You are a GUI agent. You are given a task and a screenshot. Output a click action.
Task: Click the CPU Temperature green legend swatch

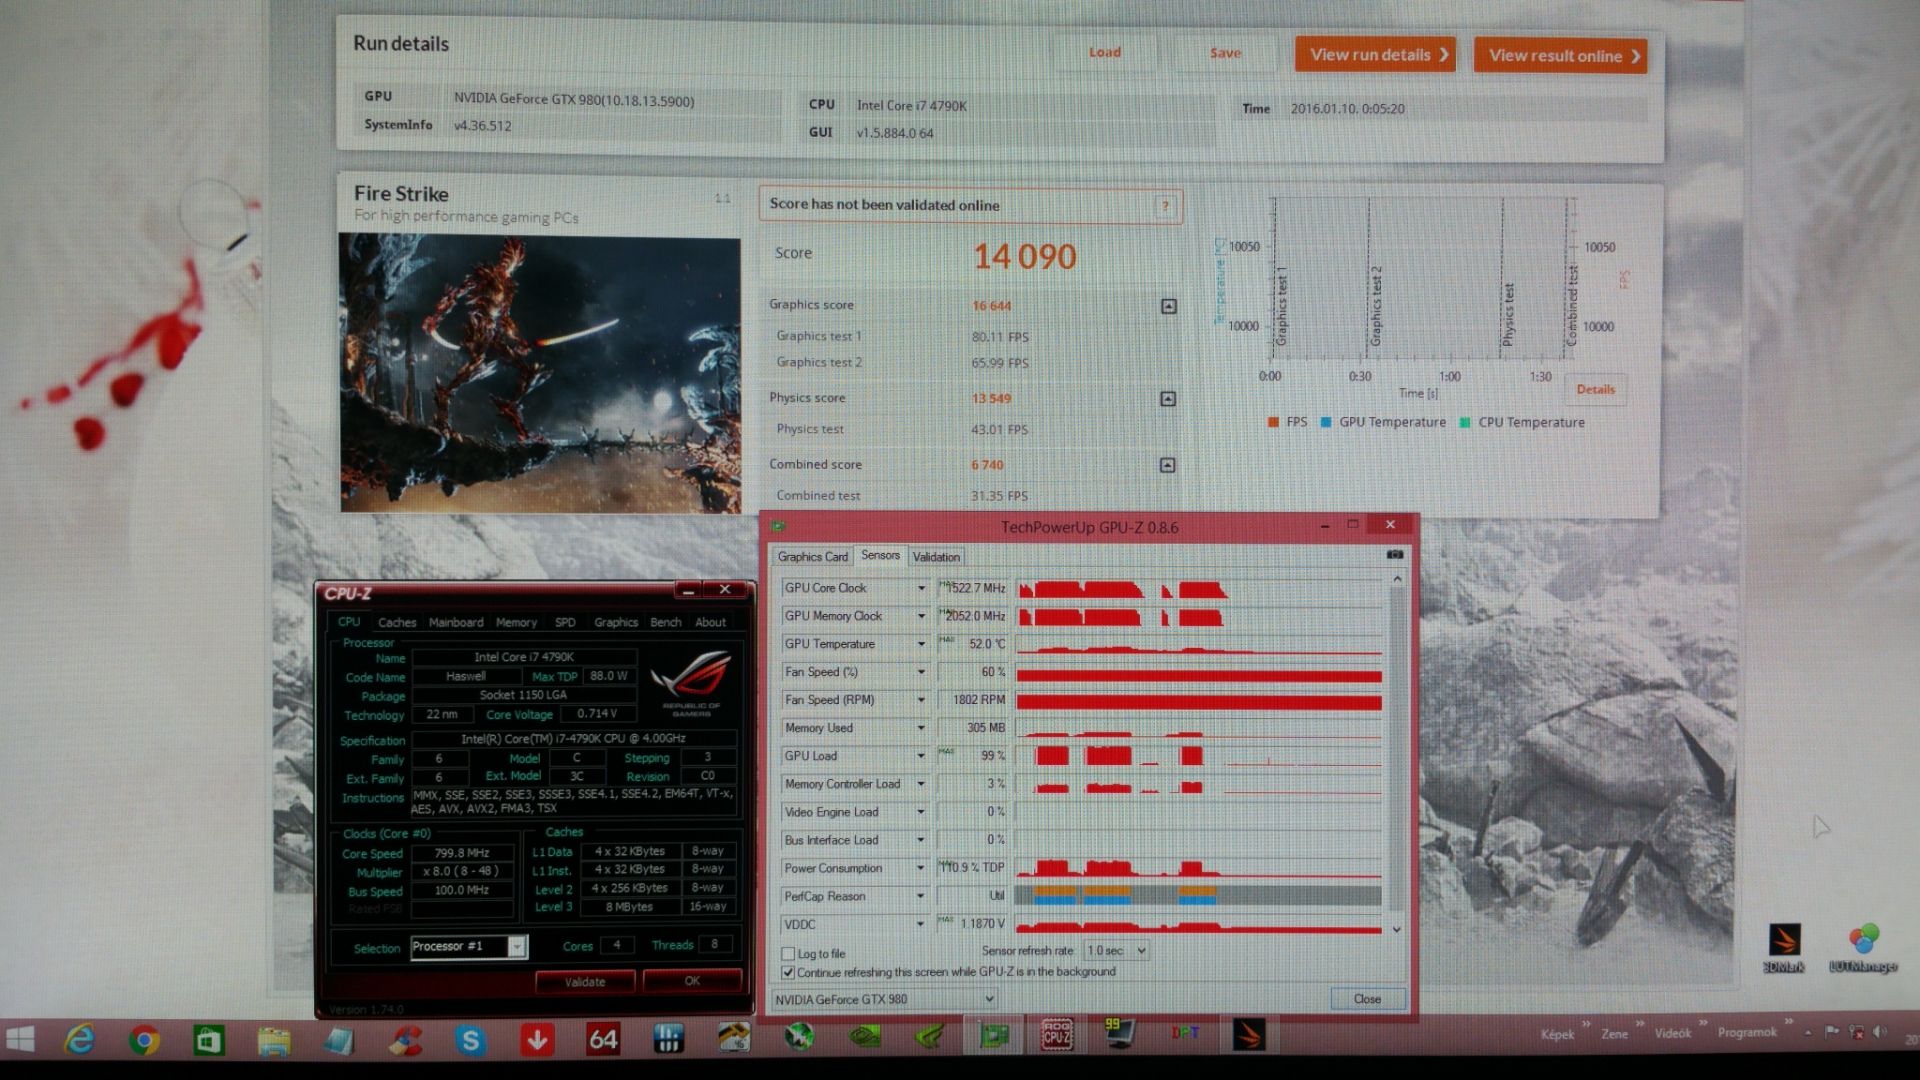pos(1465,422)
